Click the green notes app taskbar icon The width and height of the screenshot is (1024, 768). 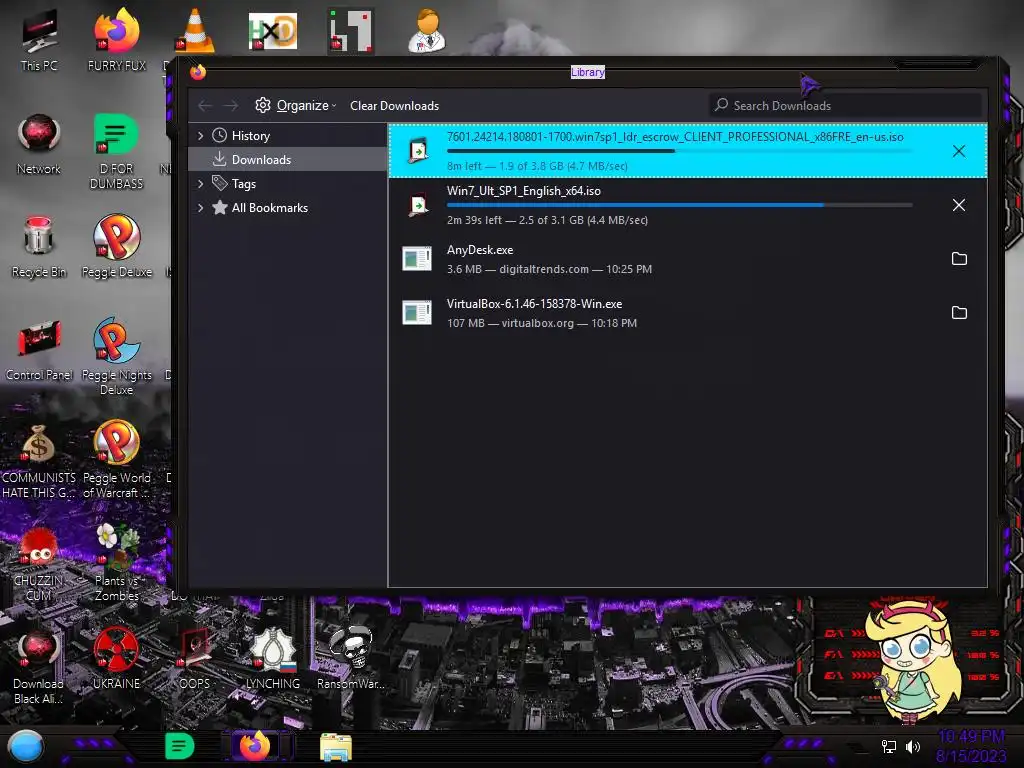179,746
